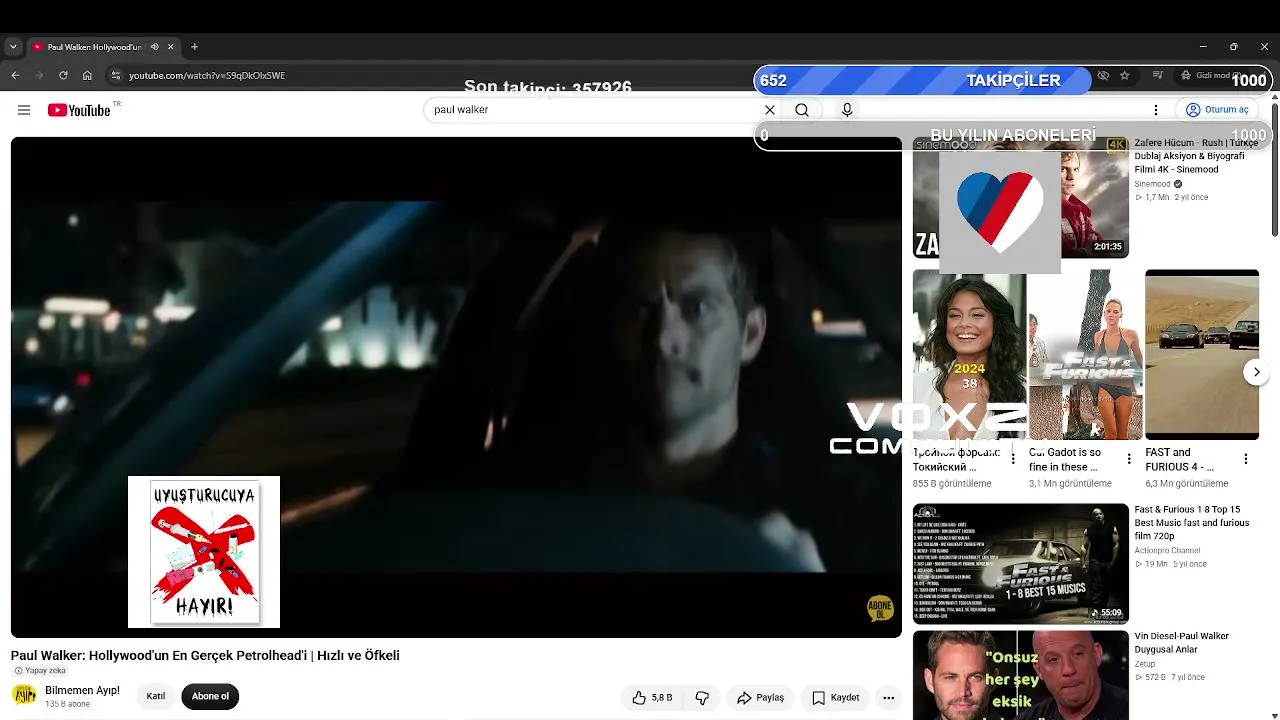Open more actions ellipsis below the video
This screenshot has width=1280, height=720.
point(888,698)
